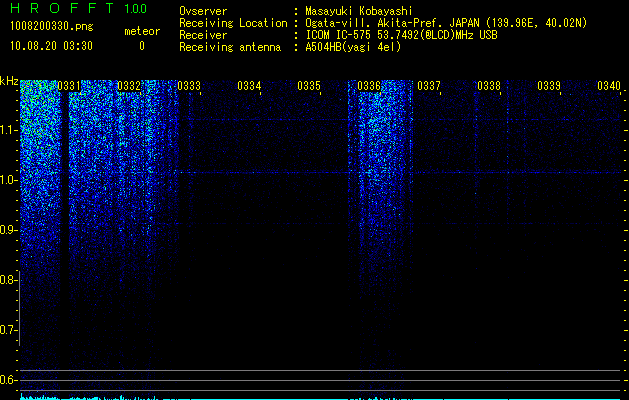Click the 0.6 kHz axis label

(x=9, y=380)
